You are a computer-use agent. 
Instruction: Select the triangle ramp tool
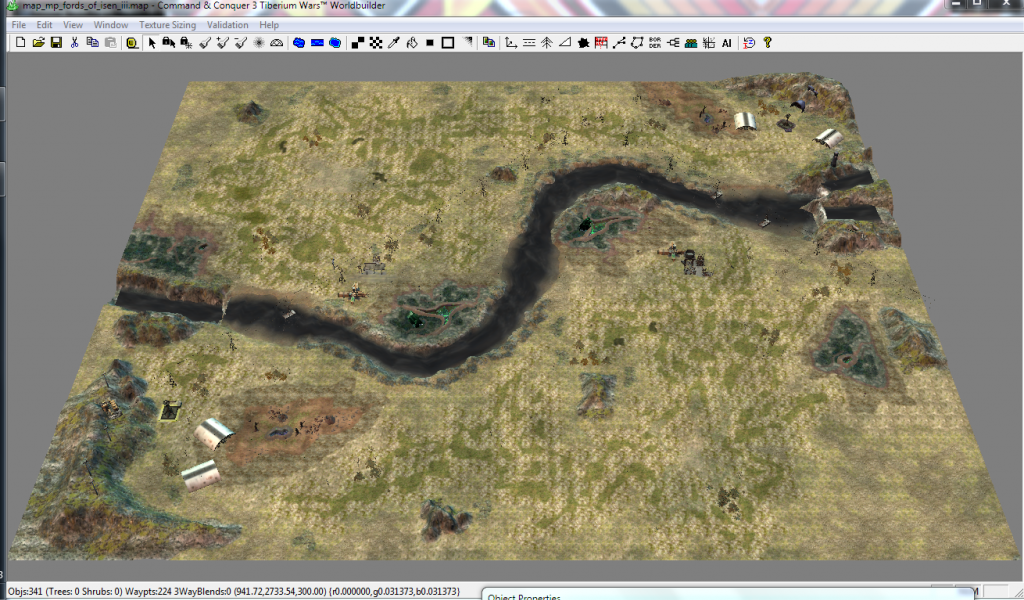(566, 43)
